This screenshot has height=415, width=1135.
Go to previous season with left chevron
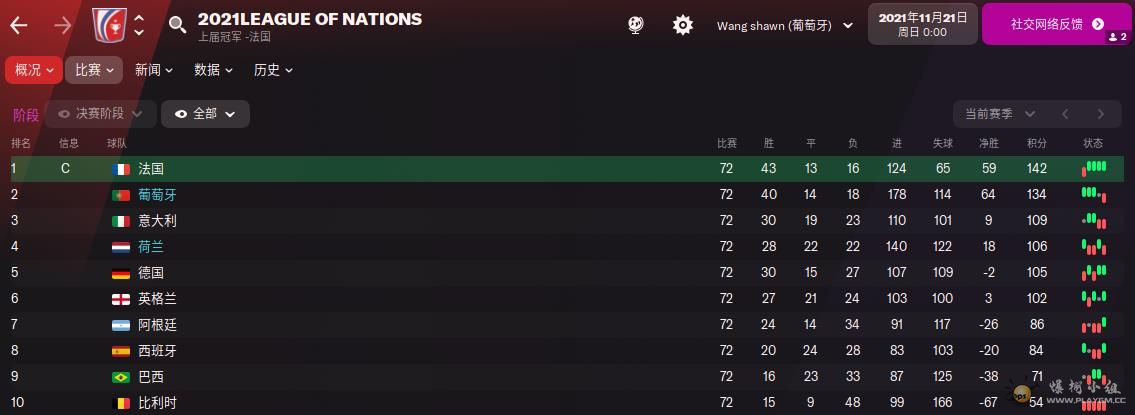[1066, 114]
